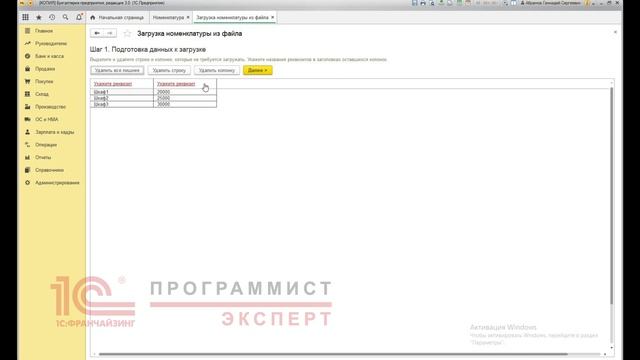
Task: Open the ОС и НМА section
Action: click(47, 119)
